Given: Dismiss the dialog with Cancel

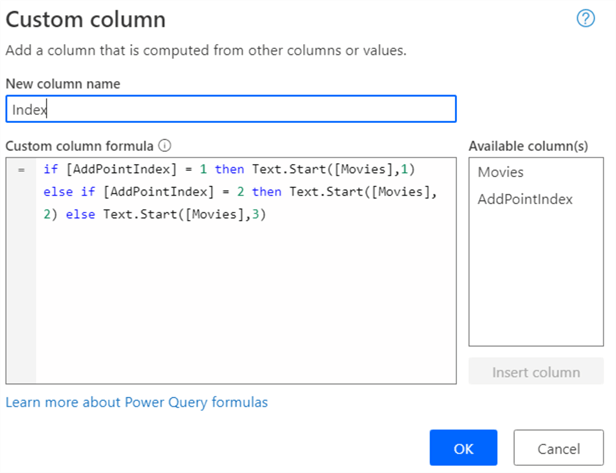Looking at the screenshot, I should (559, 449).
